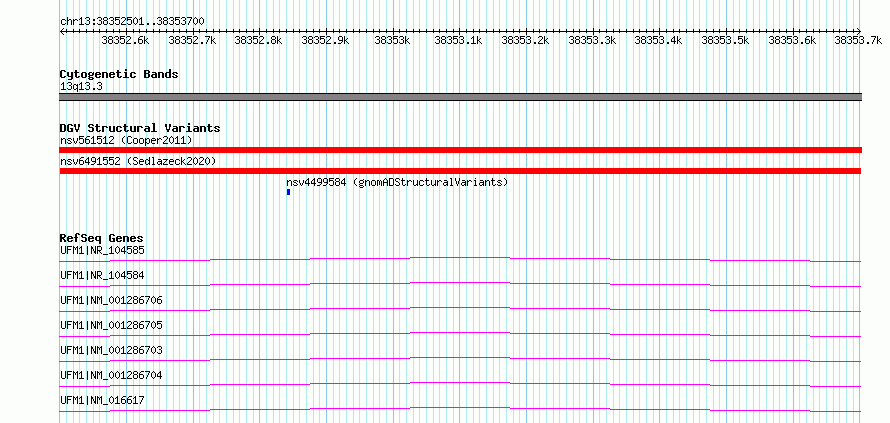
Task: Select transcript UFM1|NM_001286706 label
Action: (x=111, y=300)
